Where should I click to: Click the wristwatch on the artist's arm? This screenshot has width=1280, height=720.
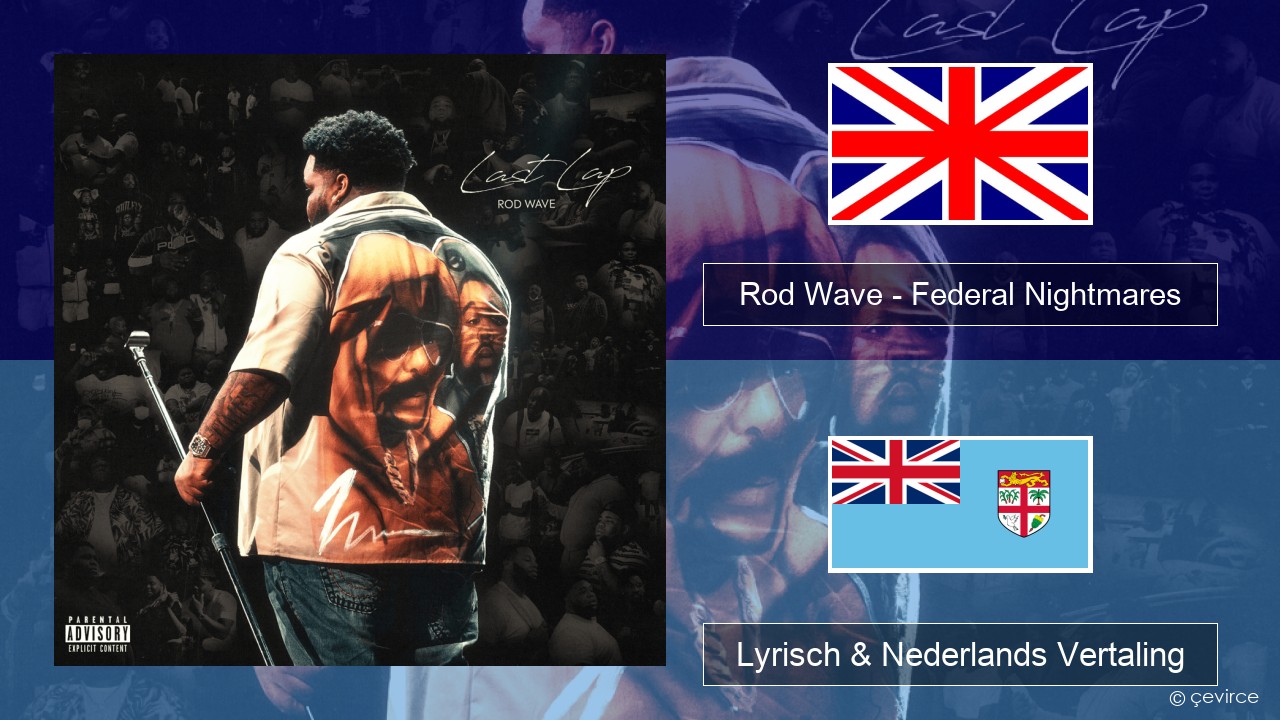pyautogui.click(x=202, y=446)
